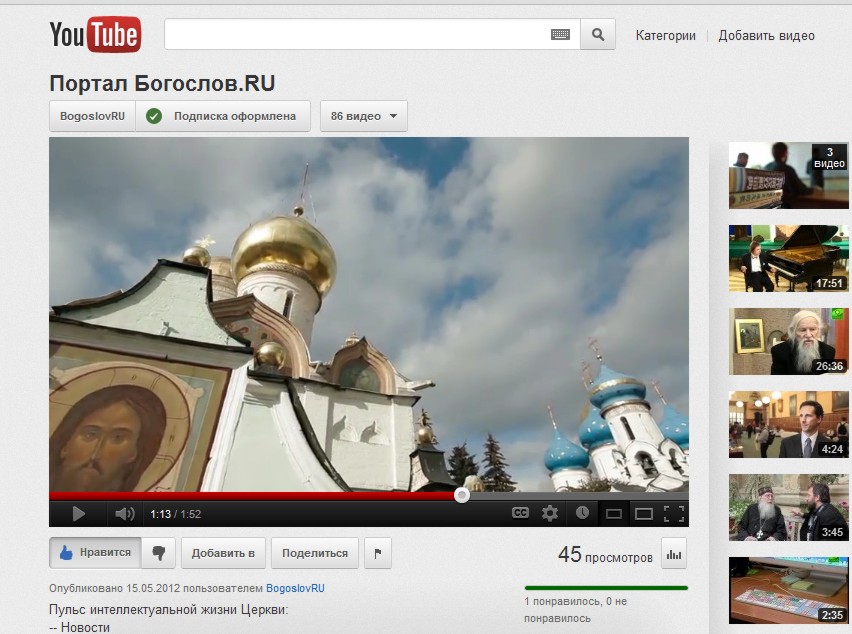Click the BogoslovRU channel button
This screenshot has height=634, width=852.
coord(92,116)
